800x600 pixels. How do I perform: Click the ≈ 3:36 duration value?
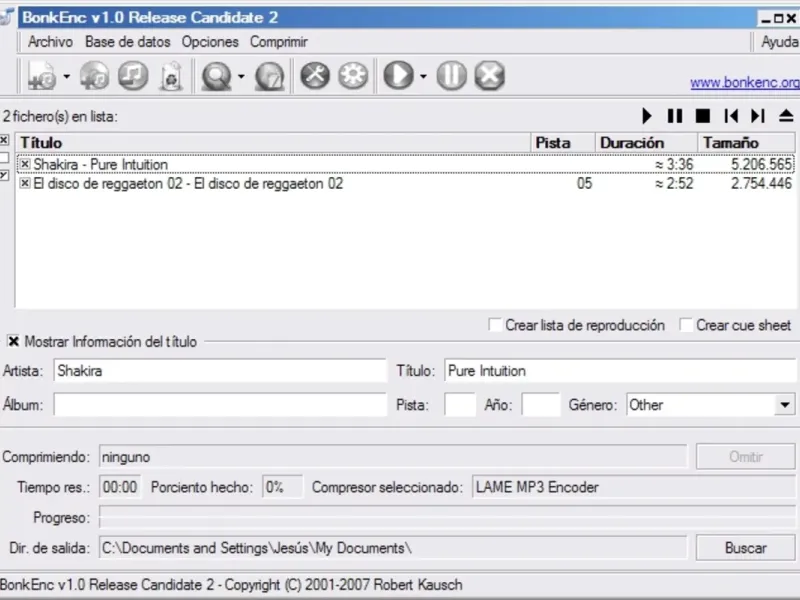674,164
